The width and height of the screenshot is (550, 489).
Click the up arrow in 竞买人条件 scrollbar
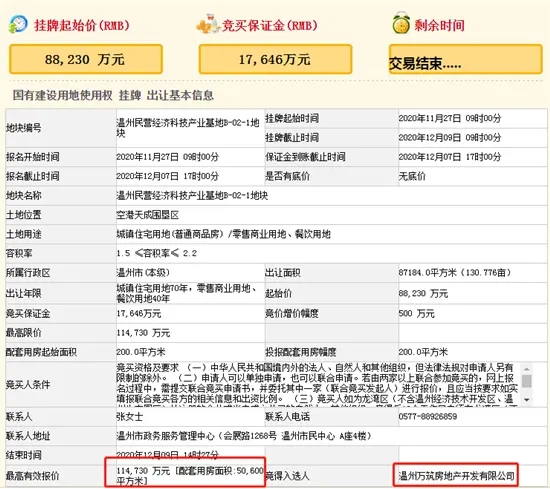(526, 369)
